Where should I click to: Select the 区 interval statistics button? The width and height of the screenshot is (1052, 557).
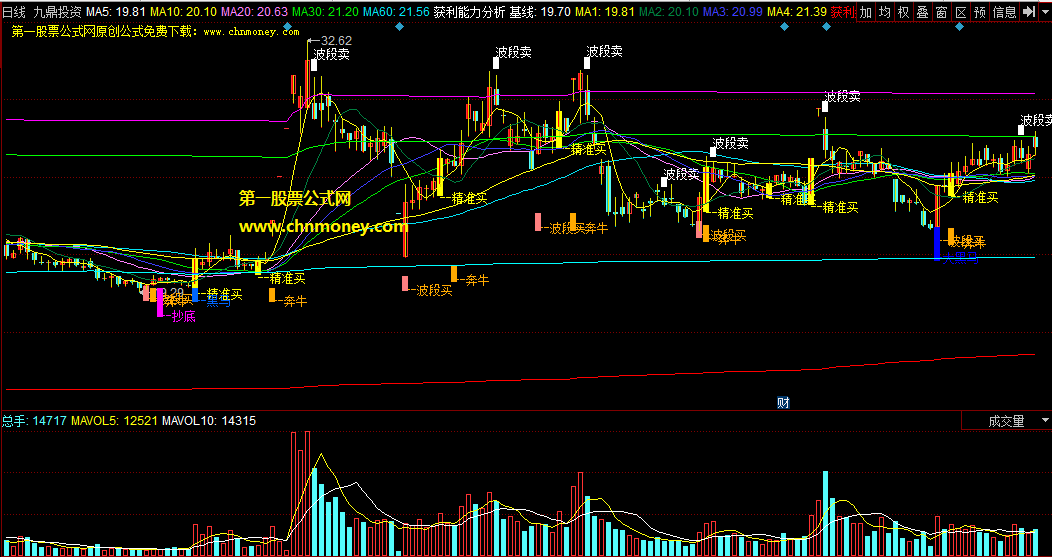(x=961, y=11)
